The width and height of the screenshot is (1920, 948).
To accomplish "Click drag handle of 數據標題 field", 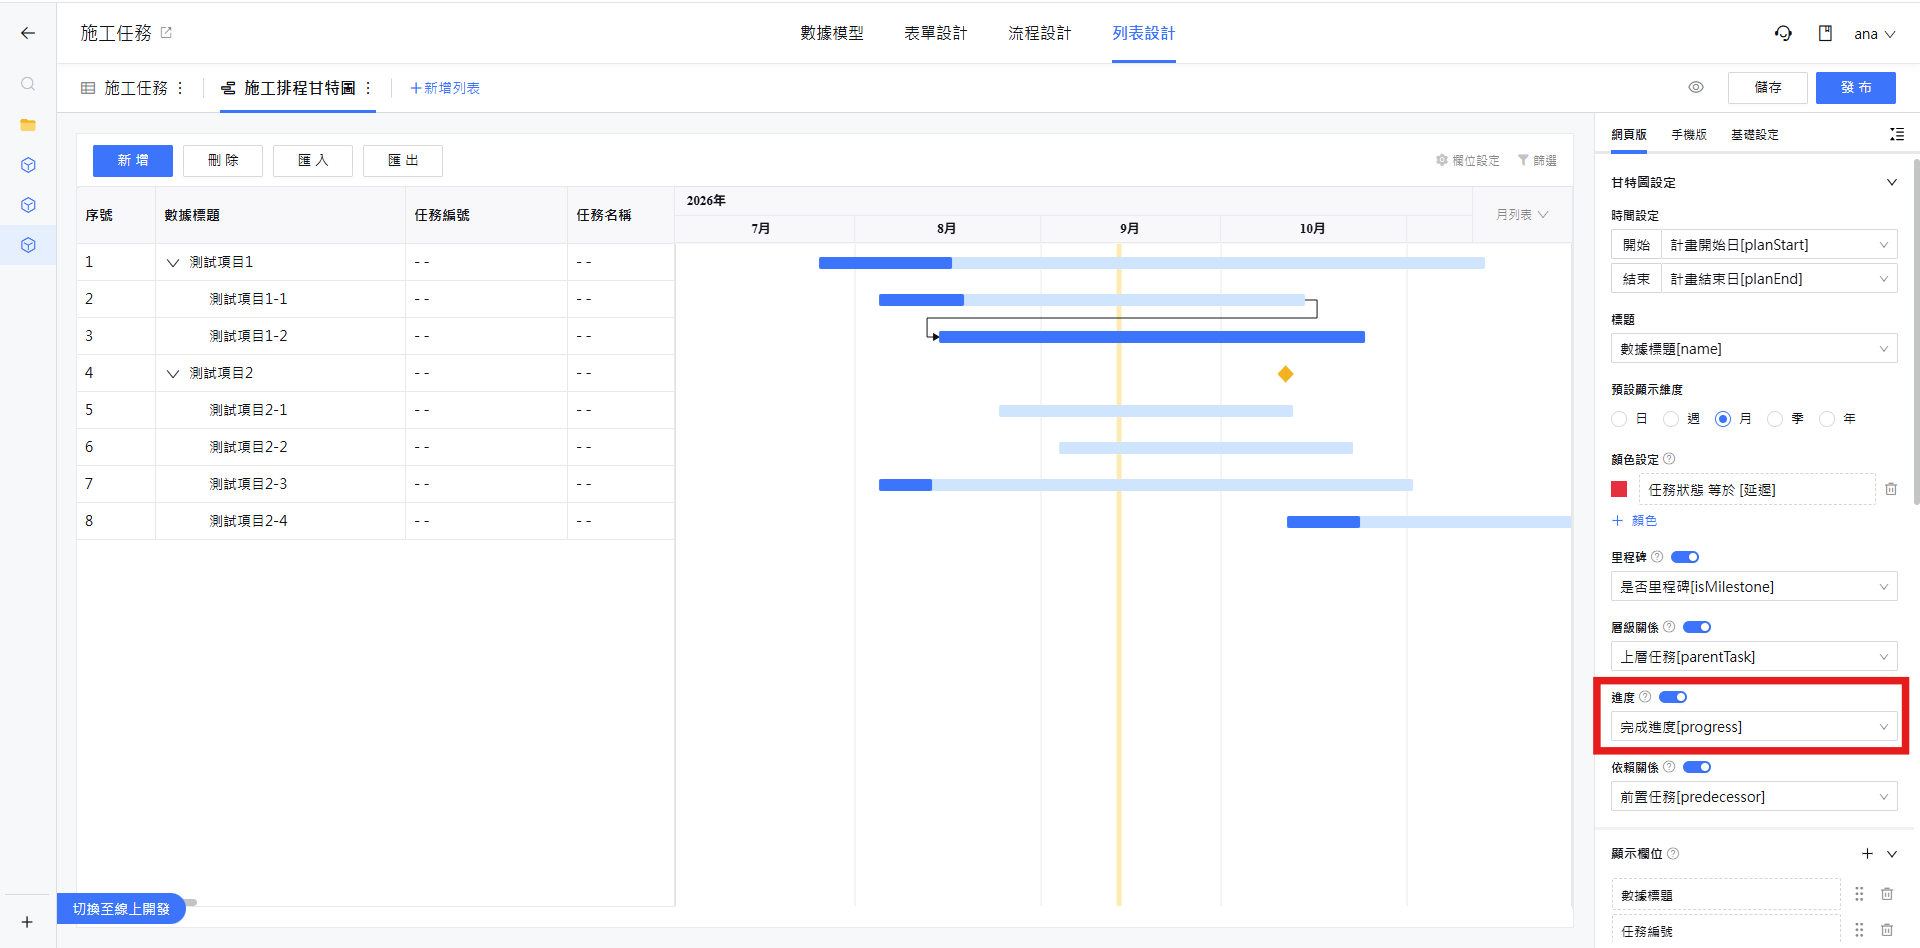I will point(1859,894).
